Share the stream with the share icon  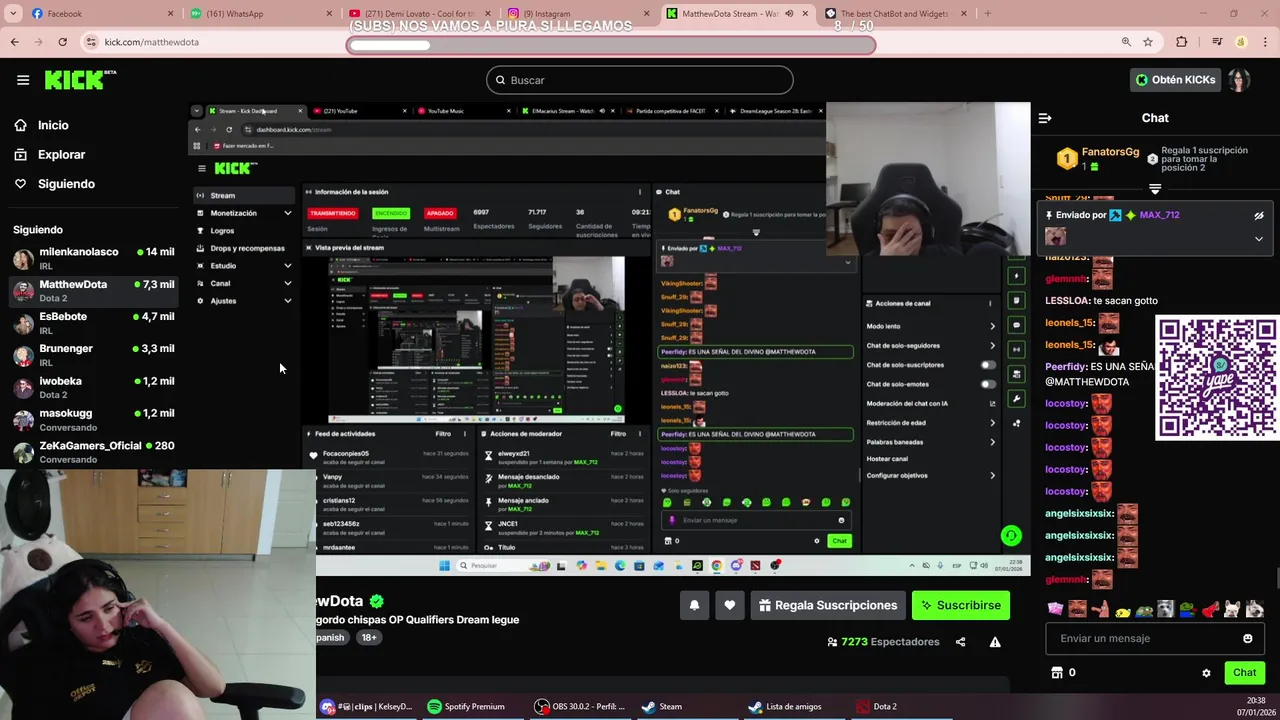960,642
